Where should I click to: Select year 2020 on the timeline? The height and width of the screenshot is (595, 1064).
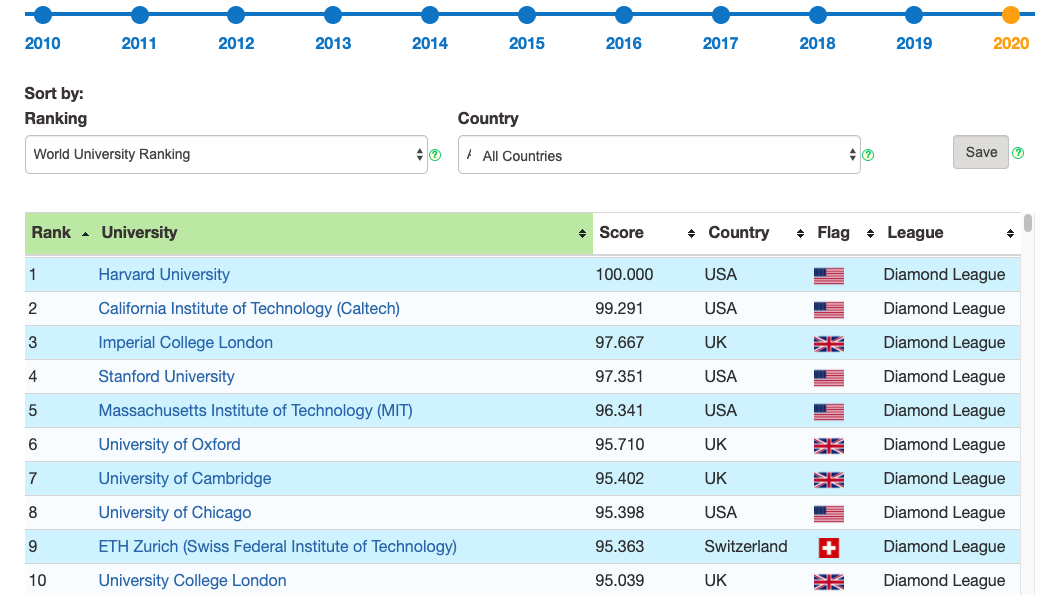click(x=1011, y=15)
